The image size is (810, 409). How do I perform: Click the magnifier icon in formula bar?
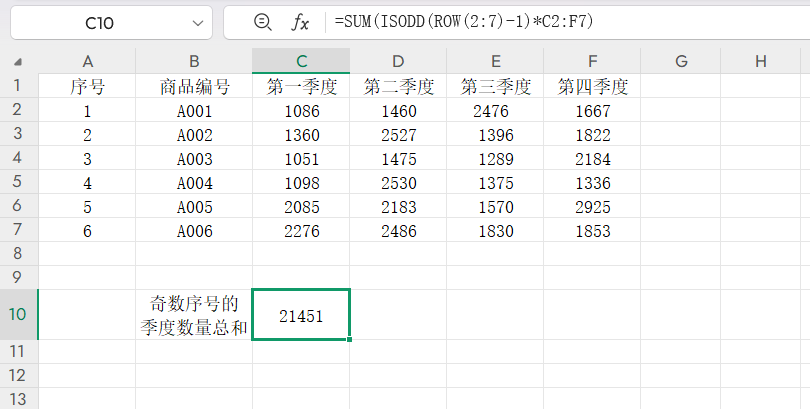tap(263, 22)
